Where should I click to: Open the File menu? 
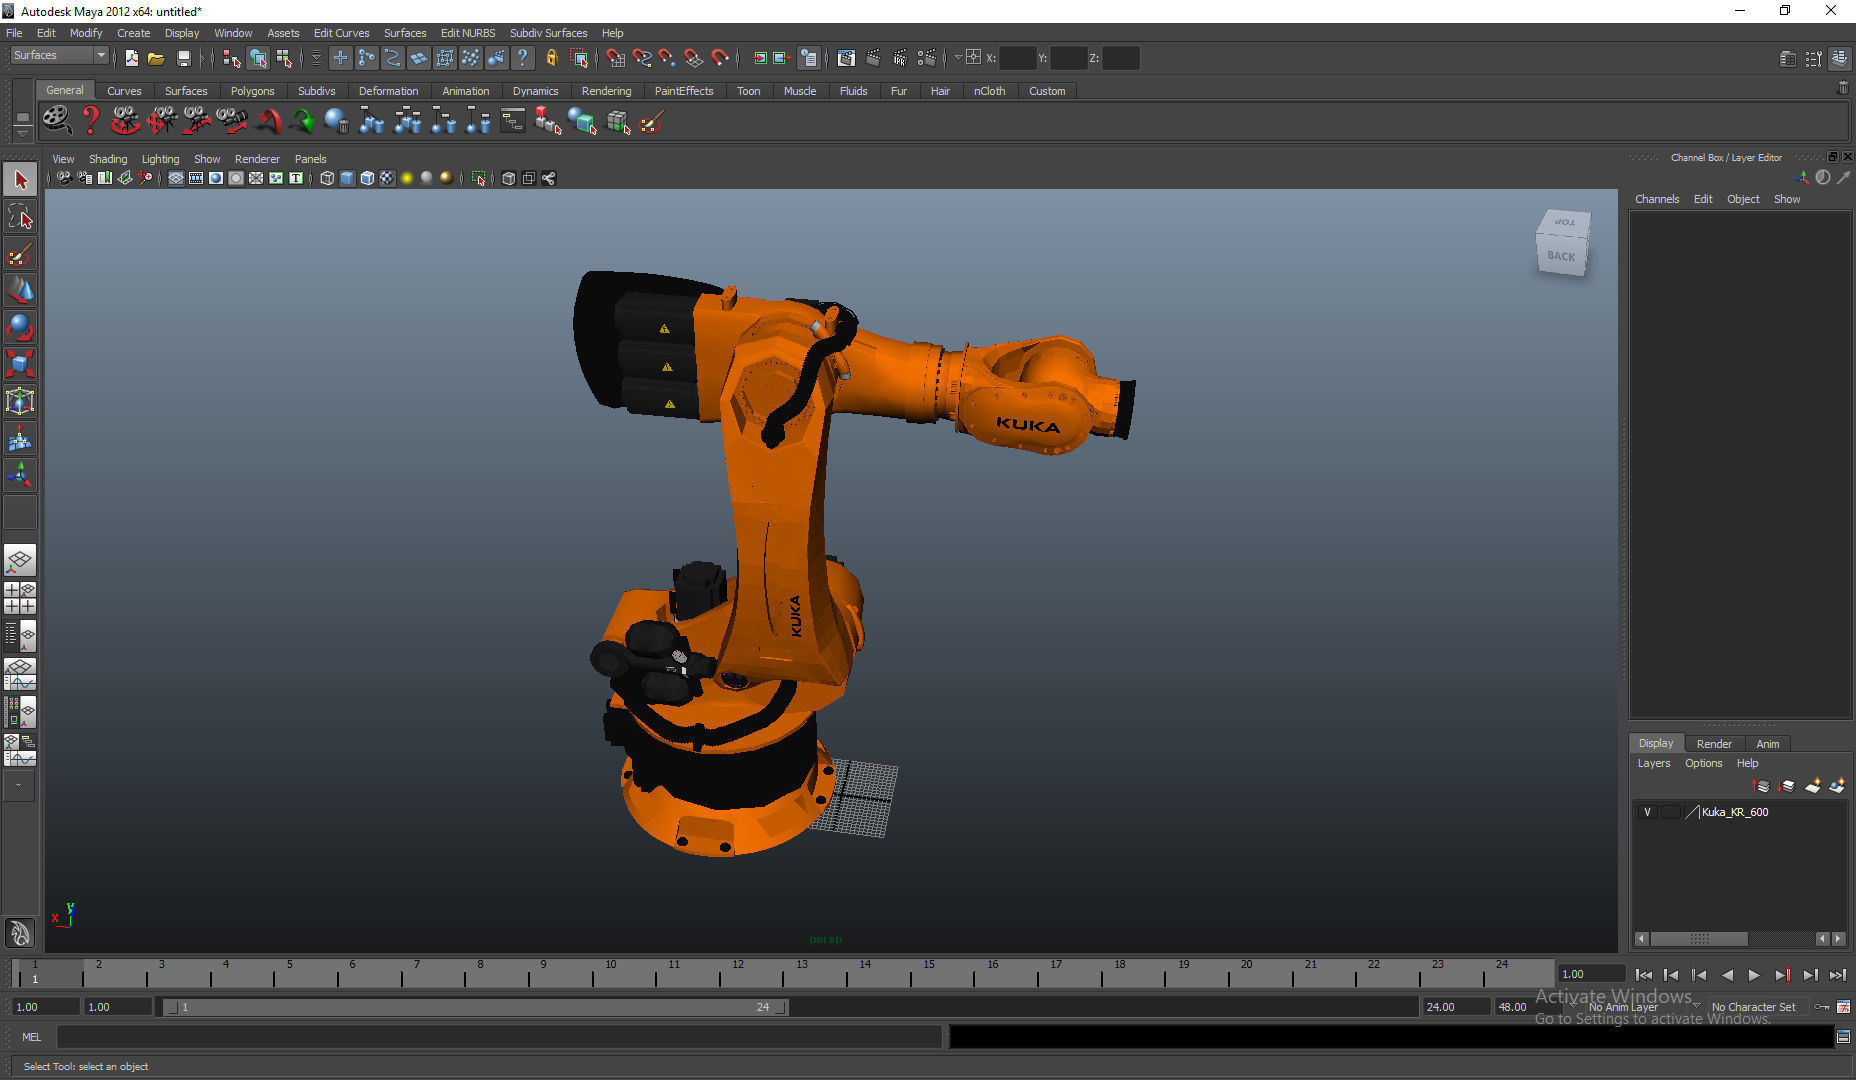pyautogui.click(x=14, y=33)
